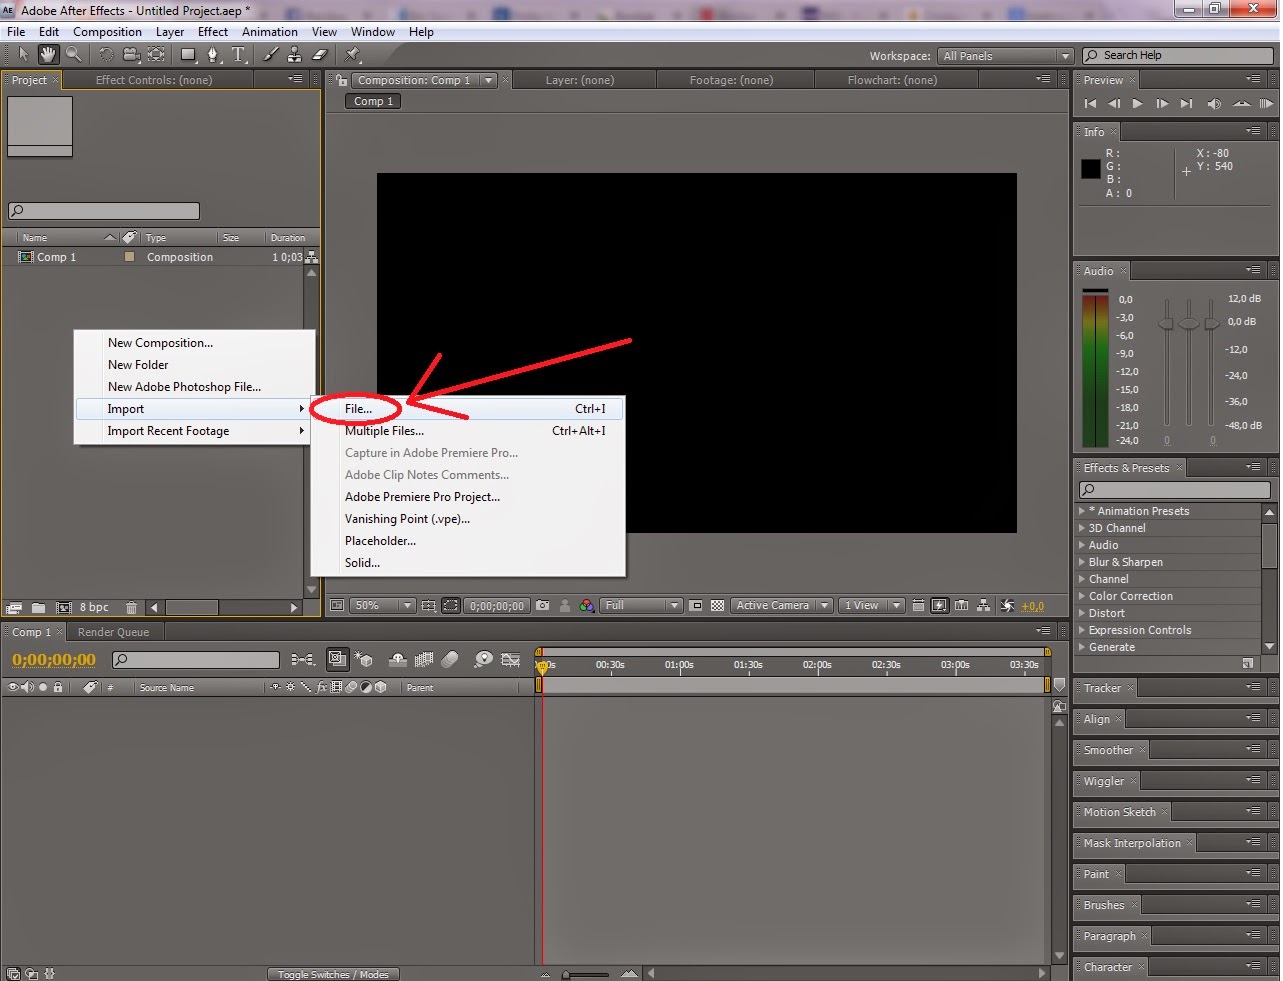
Task: Select the Puppet Pin tool
Action: (x=353, y=55)
